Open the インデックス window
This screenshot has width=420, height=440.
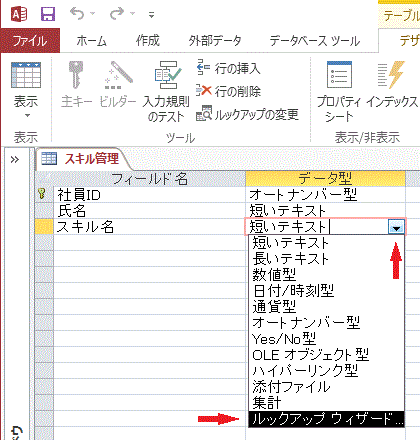pyautogui.click(x=392, y=85)
